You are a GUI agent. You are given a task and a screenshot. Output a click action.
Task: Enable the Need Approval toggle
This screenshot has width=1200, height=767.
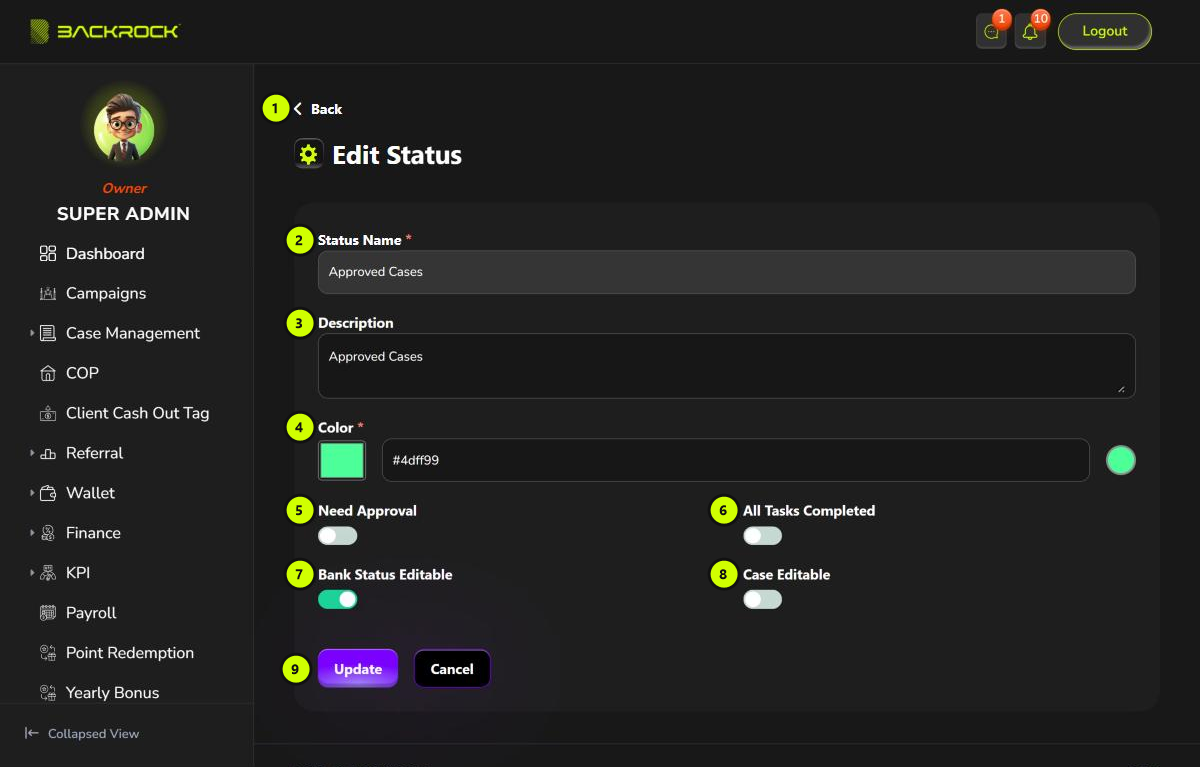coord(337,536)
